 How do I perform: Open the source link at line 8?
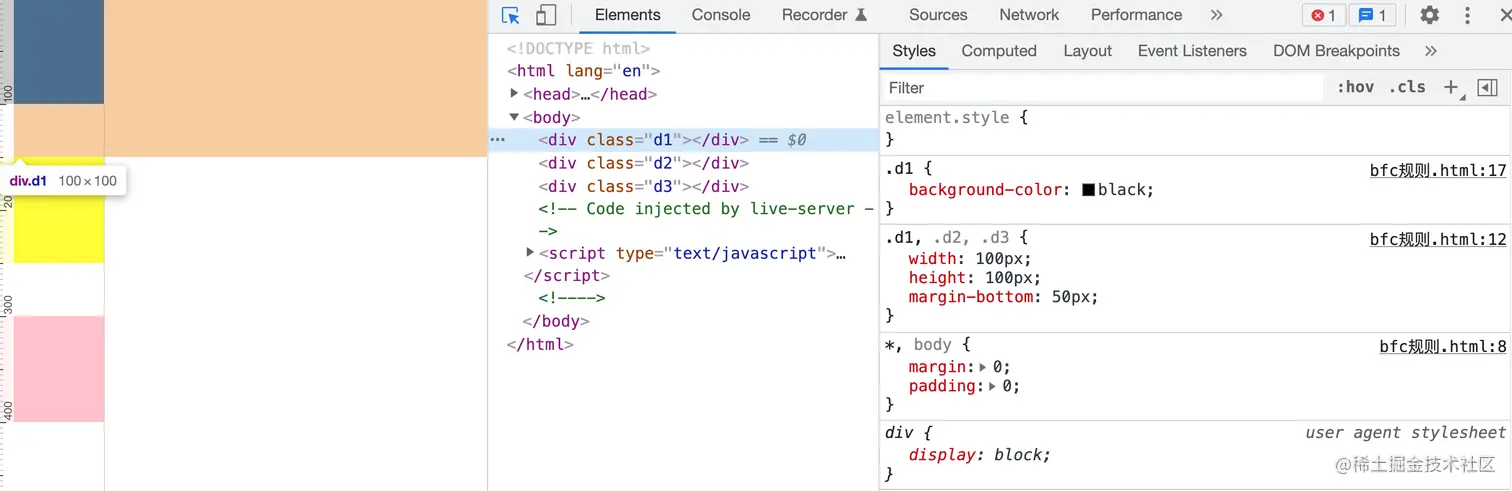(1443, 347)
